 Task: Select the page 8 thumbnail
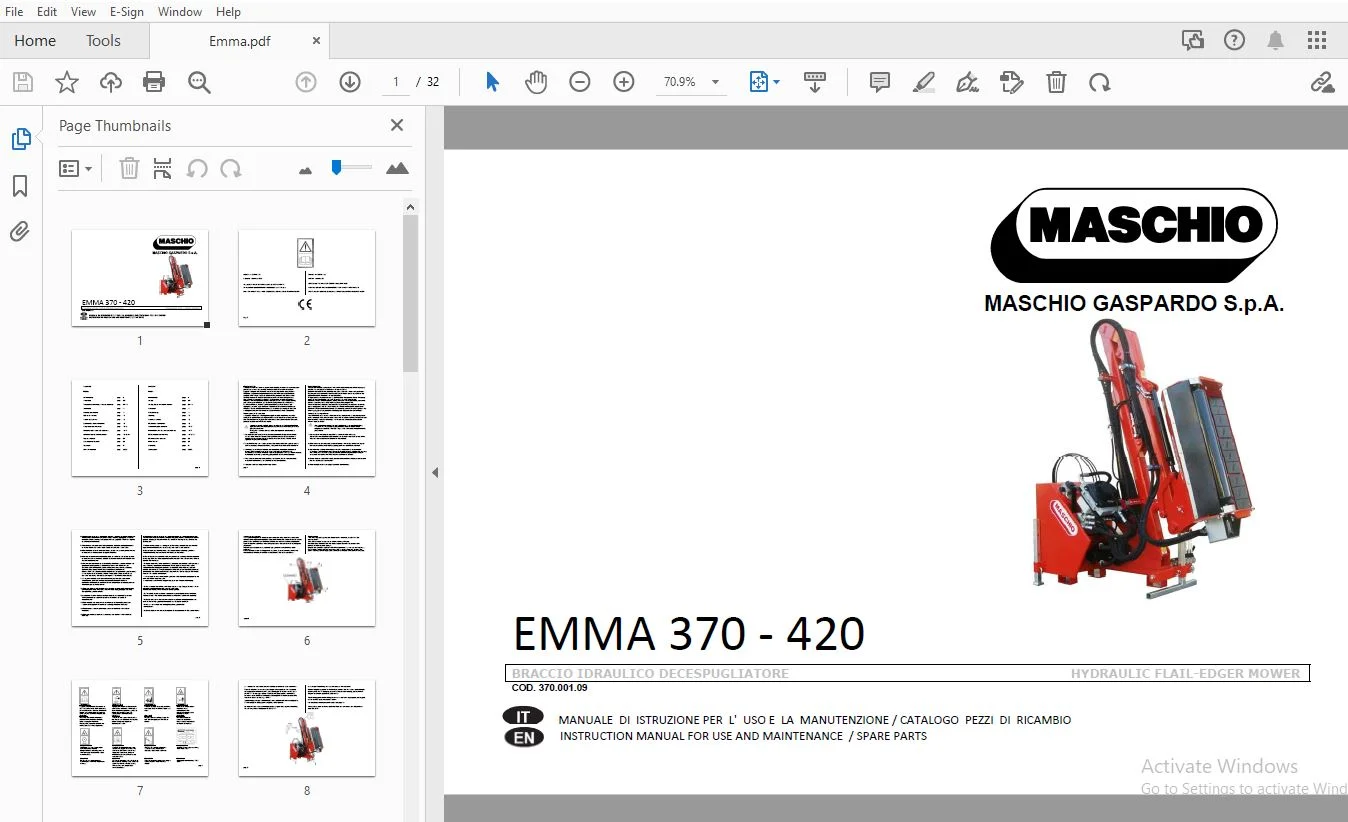(307, 728)
